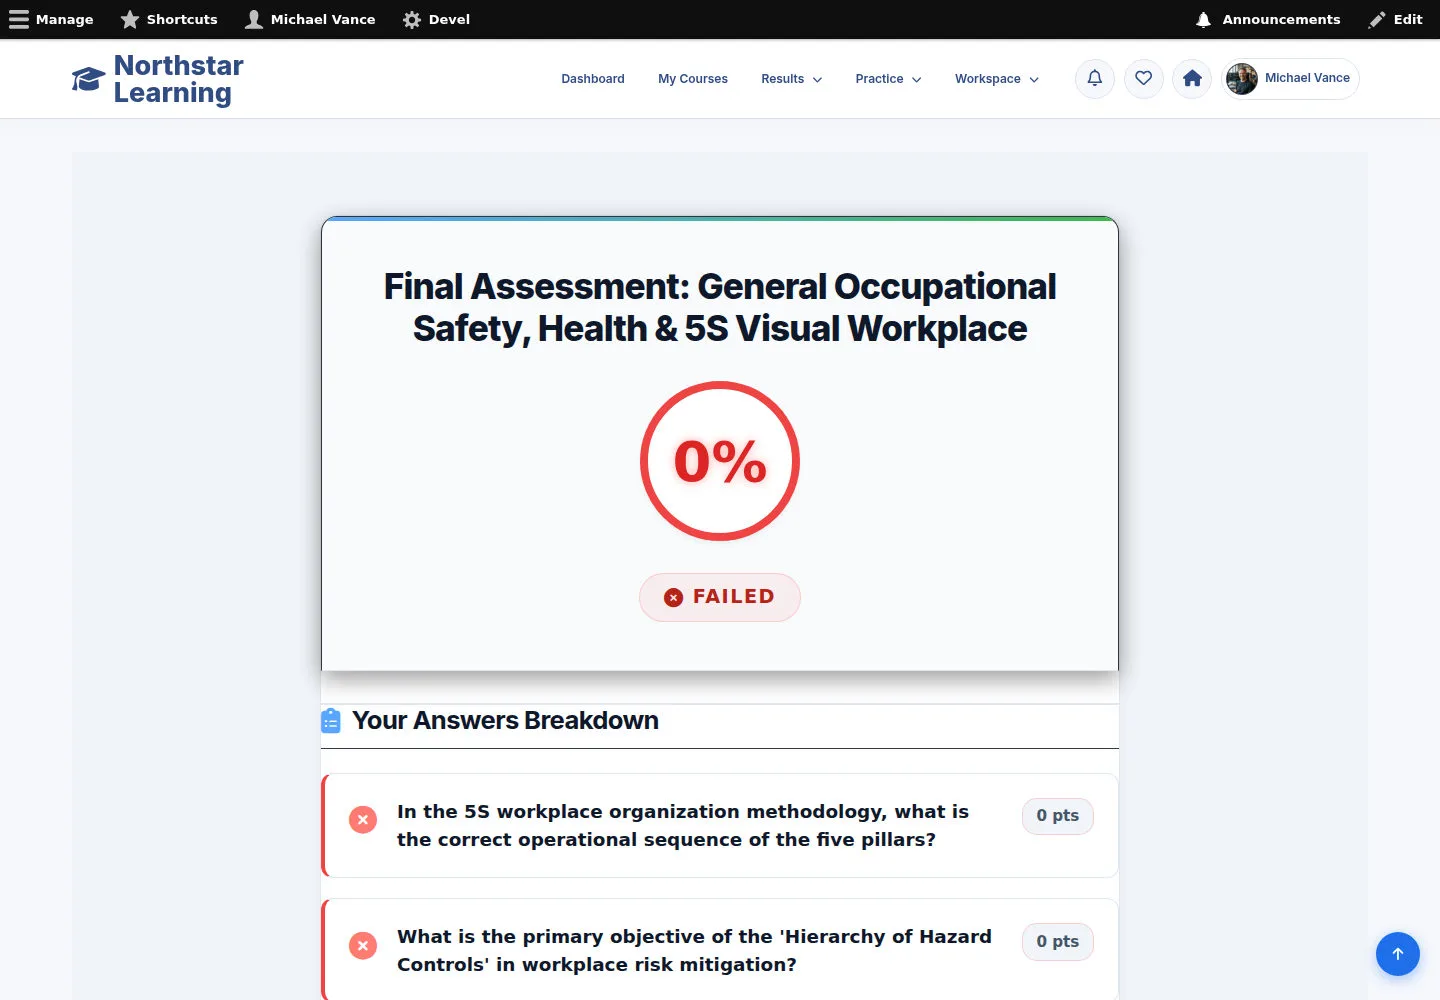Click the 5S methodology question text
This screenshot has width=1440, height=1000.
pyautogui.click(x=683, y=825)
